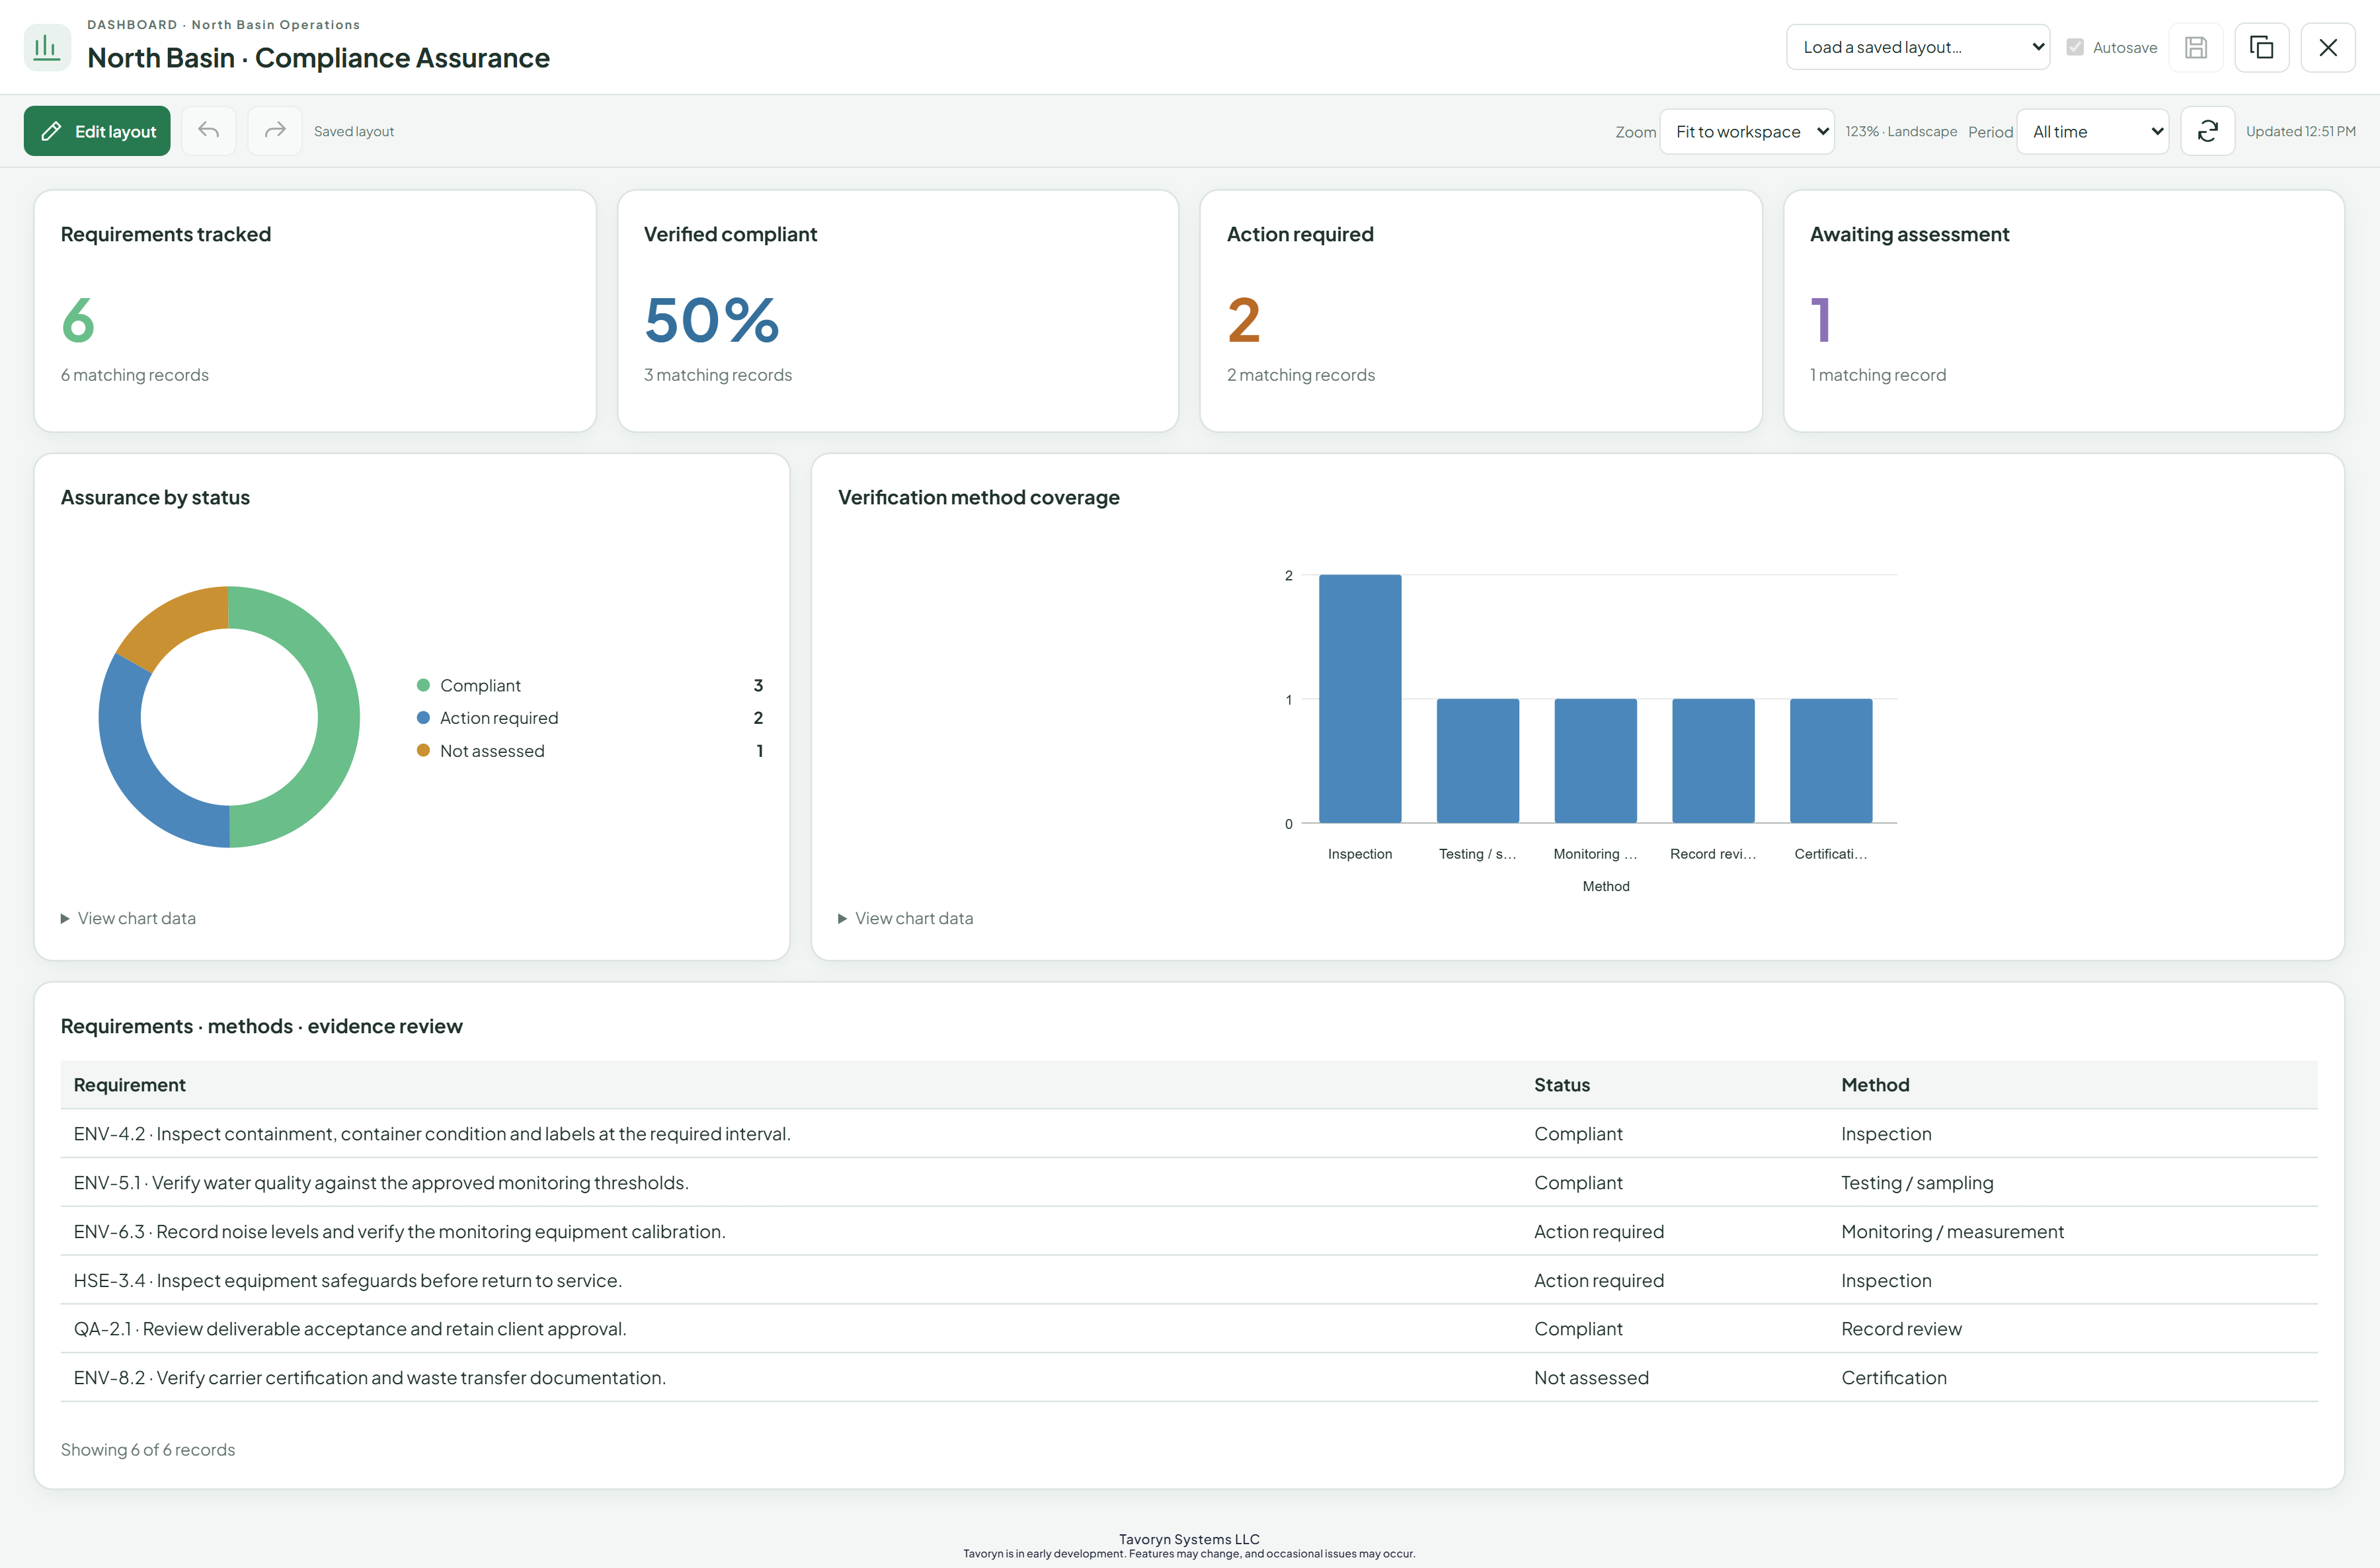The width and height of the screenshot is (2380, 1568).
Task: Refresh the dashboard data
Action: point(2207,131)
